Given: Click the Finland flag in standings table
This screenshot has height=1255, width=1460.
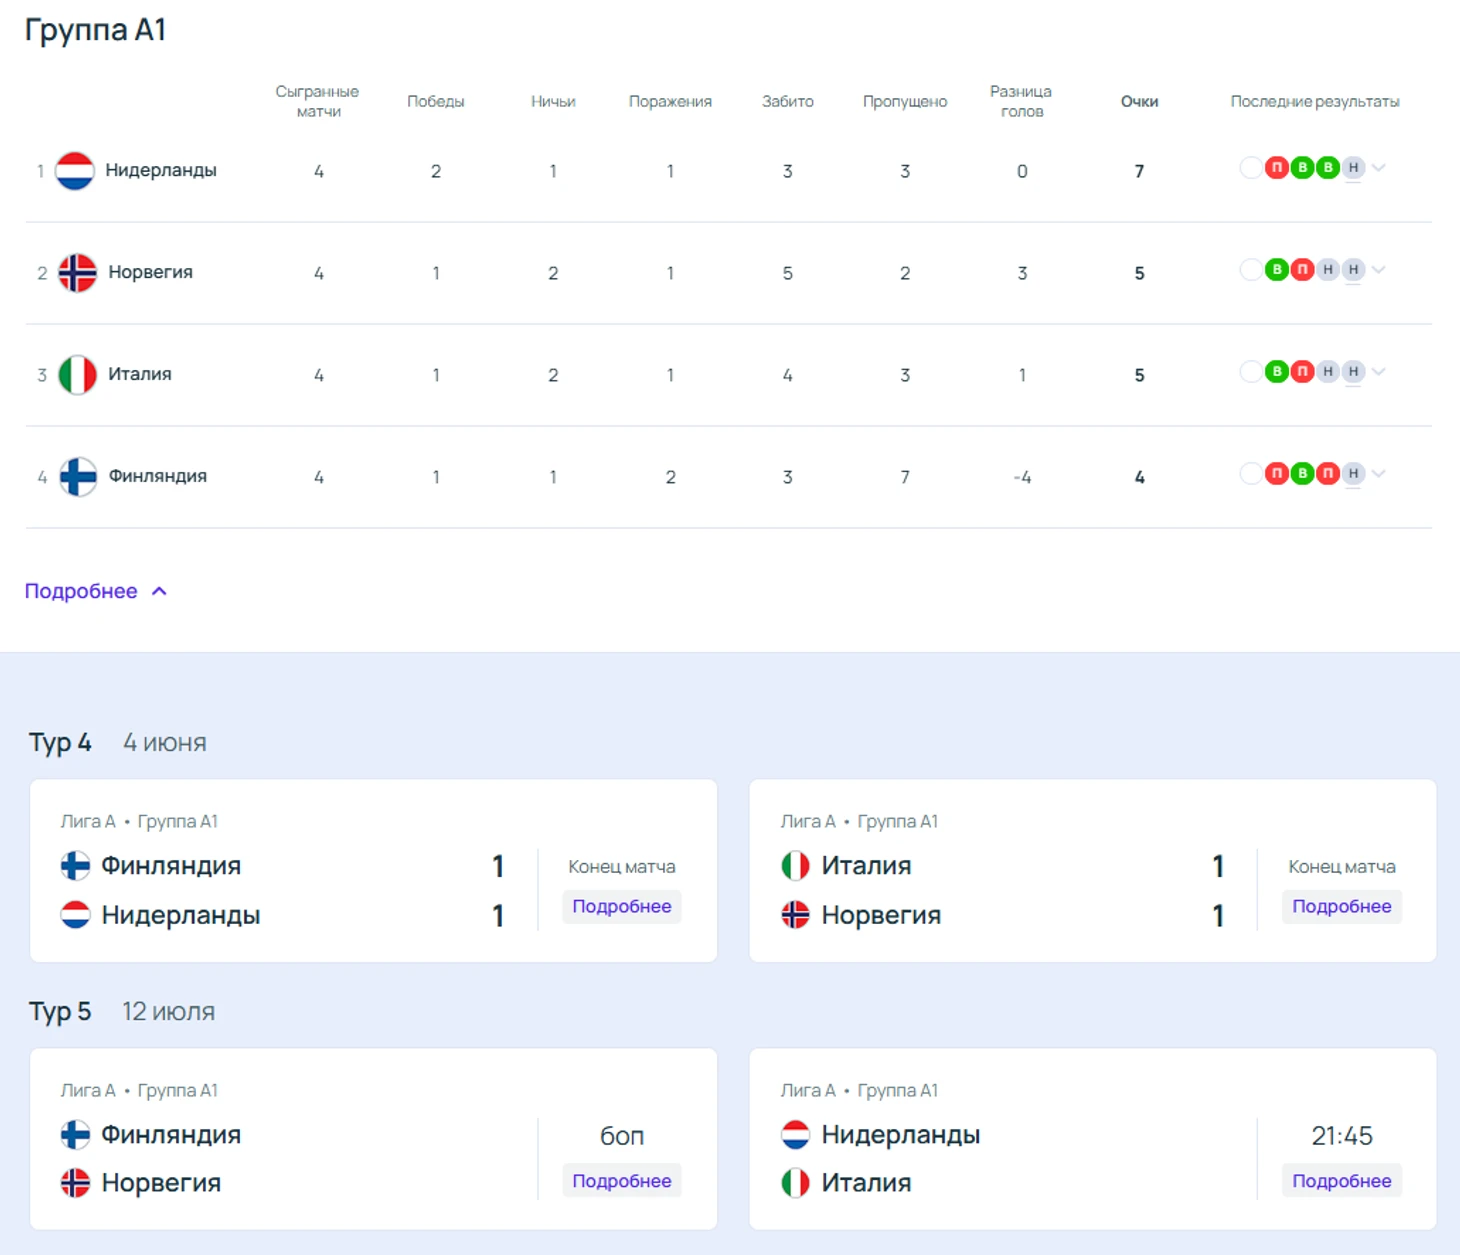Looking at the screenshot, I should point(77,477).
